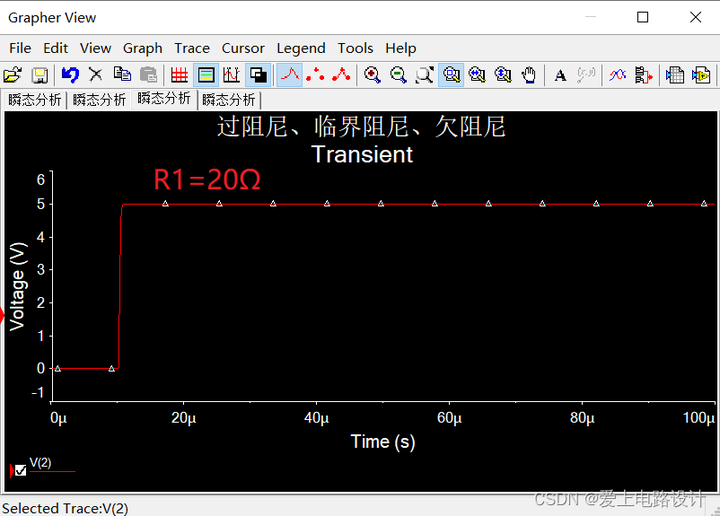Screen dimensions: 720x516
Task: Select the Show Symbols dots icon
Action: tap(315, 75)
